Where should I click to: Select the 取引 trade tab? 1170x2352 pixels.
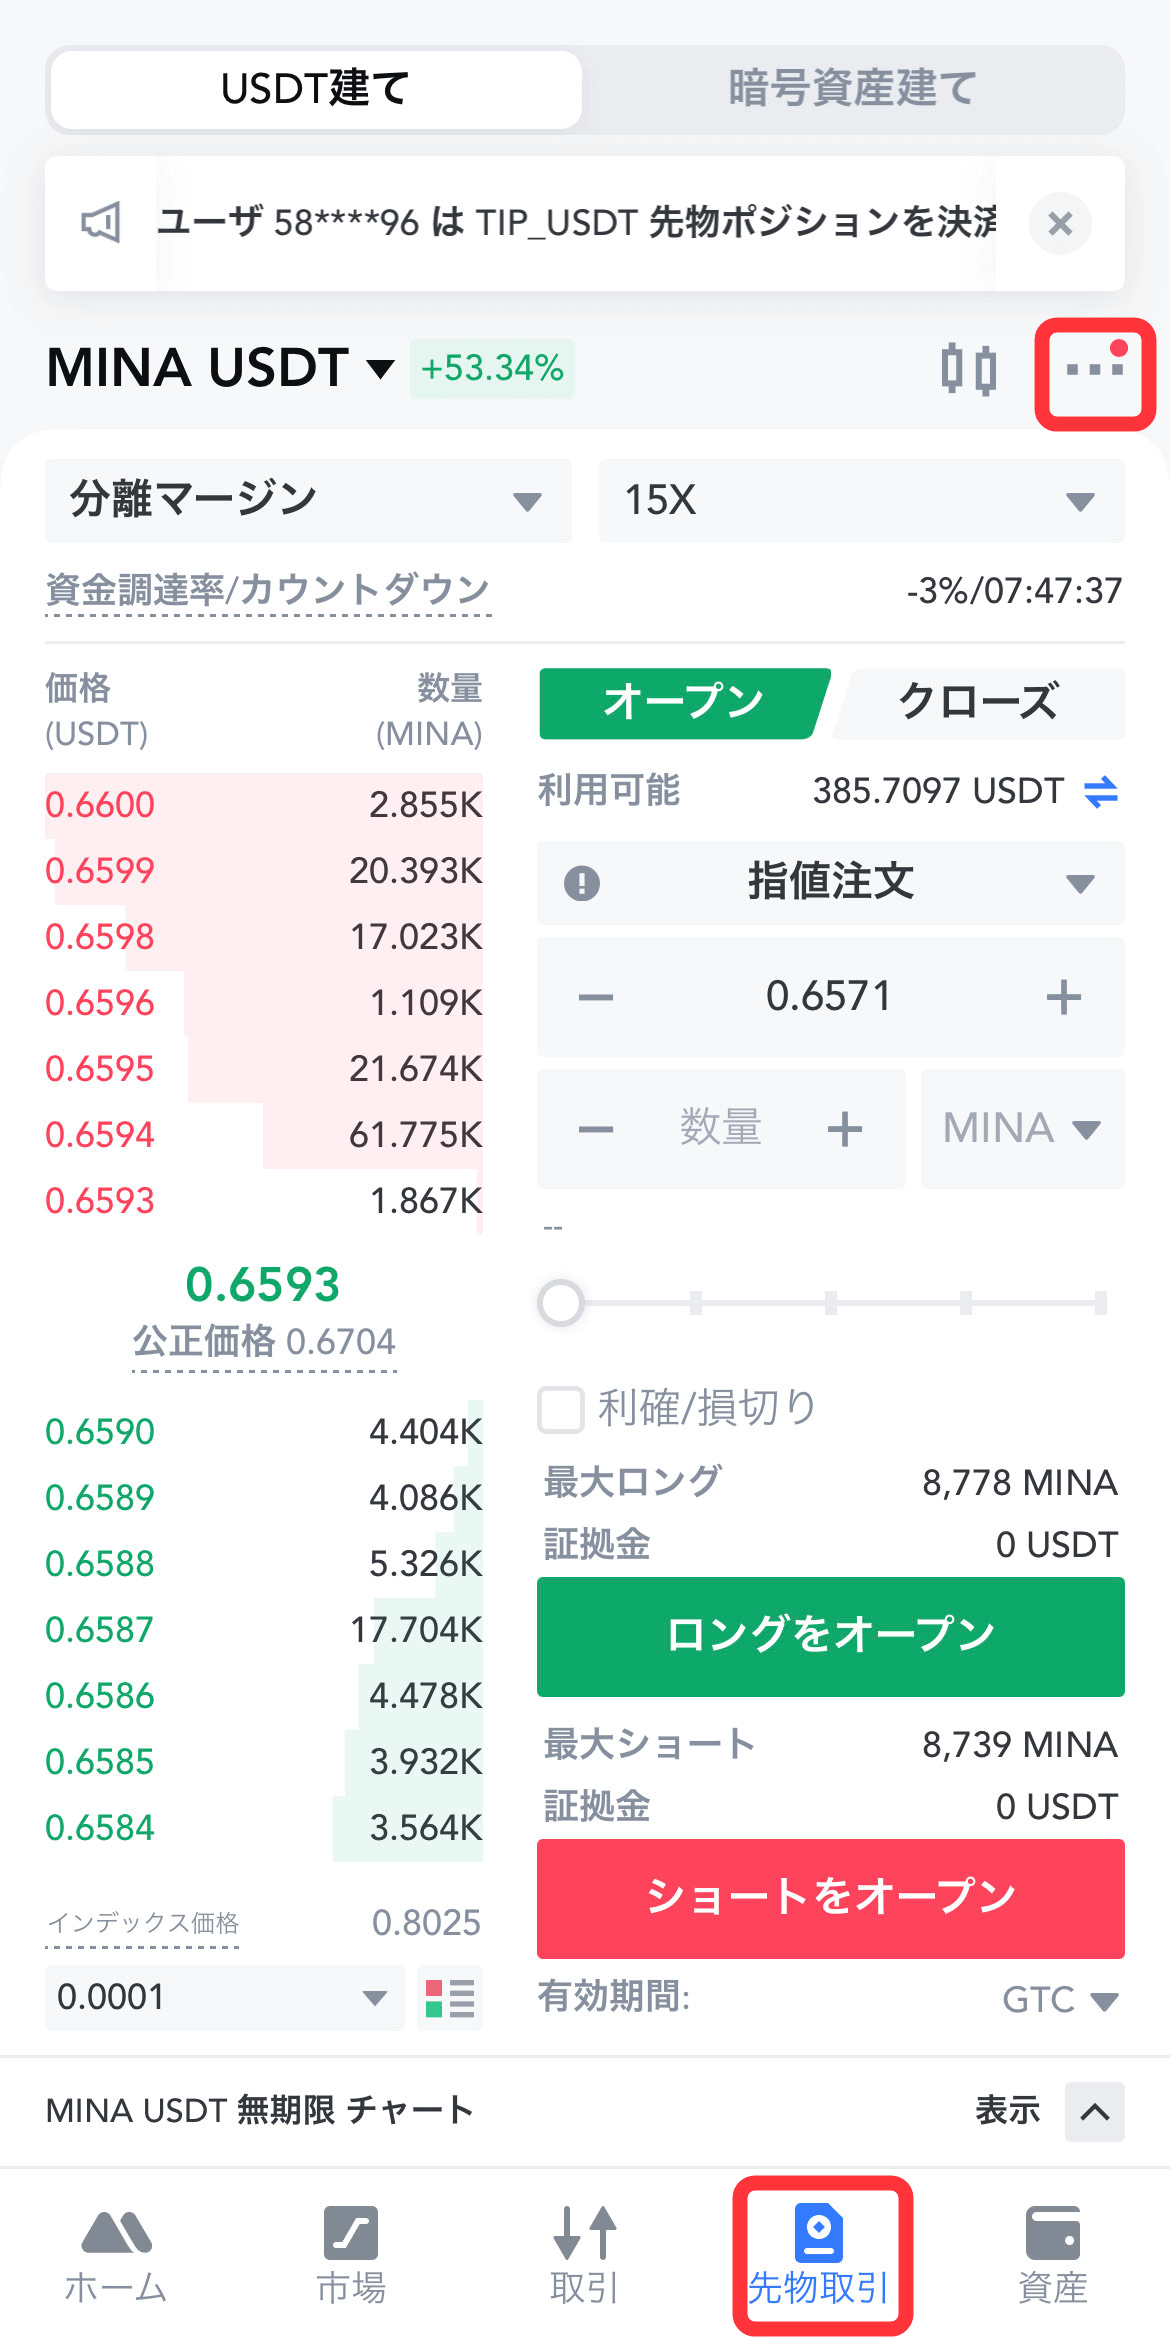point(585,2256)
